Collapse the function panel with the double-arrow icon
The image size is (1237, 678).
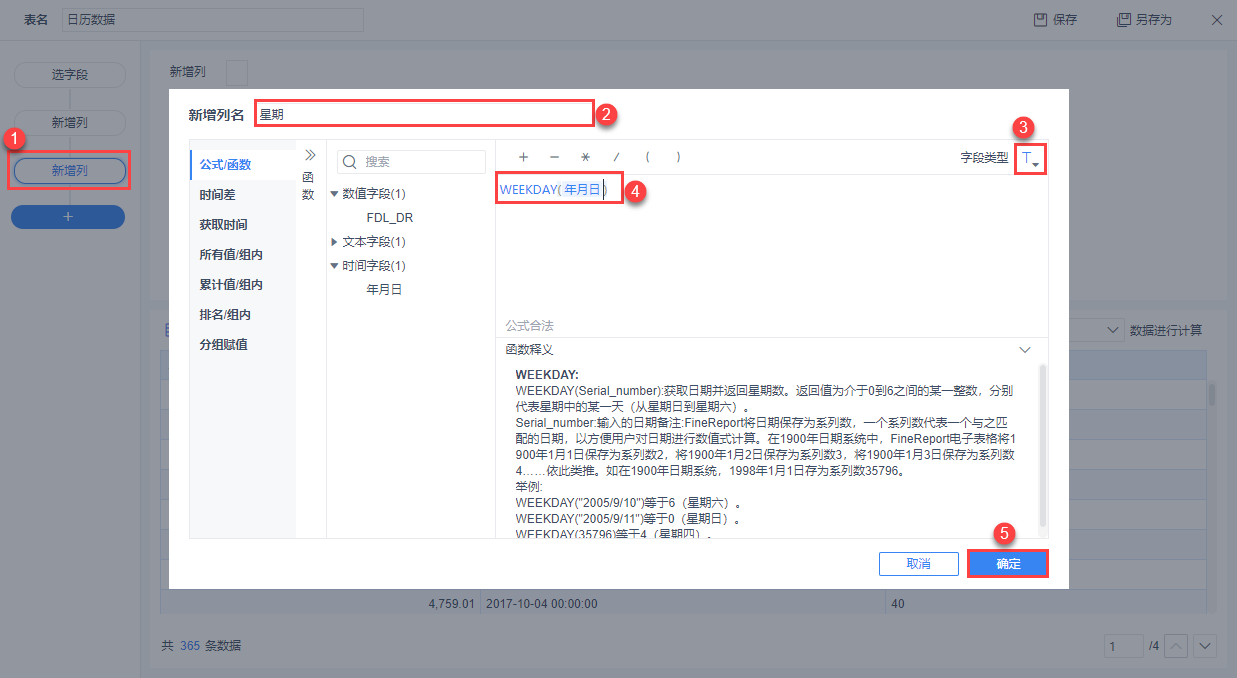pyautogui.click(x=309, y=155)
